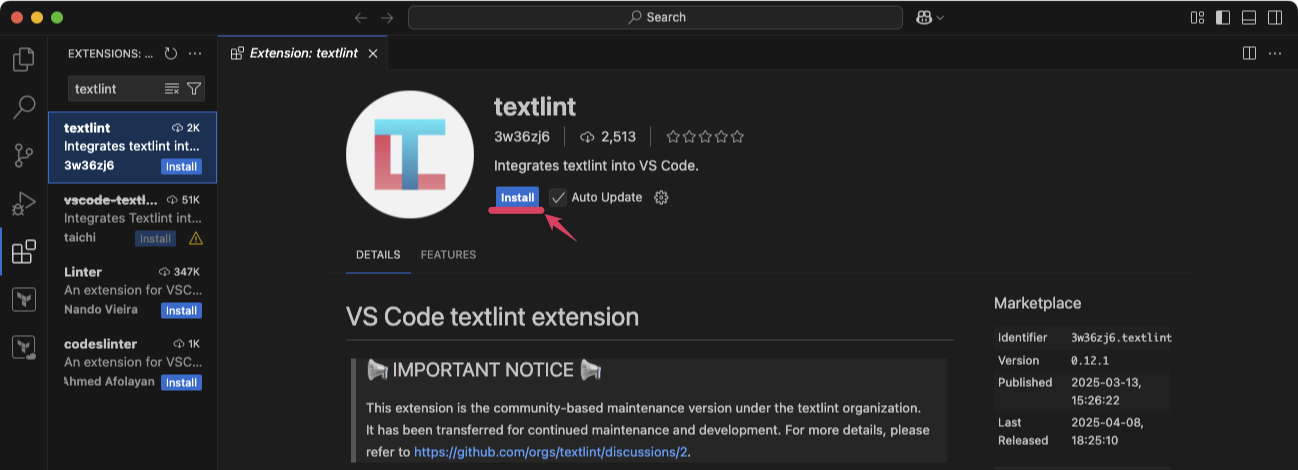The width and height of the screenshot is (1298, 470).
Task: Click the macOS yellow minimize button
Action: (37, 17)
